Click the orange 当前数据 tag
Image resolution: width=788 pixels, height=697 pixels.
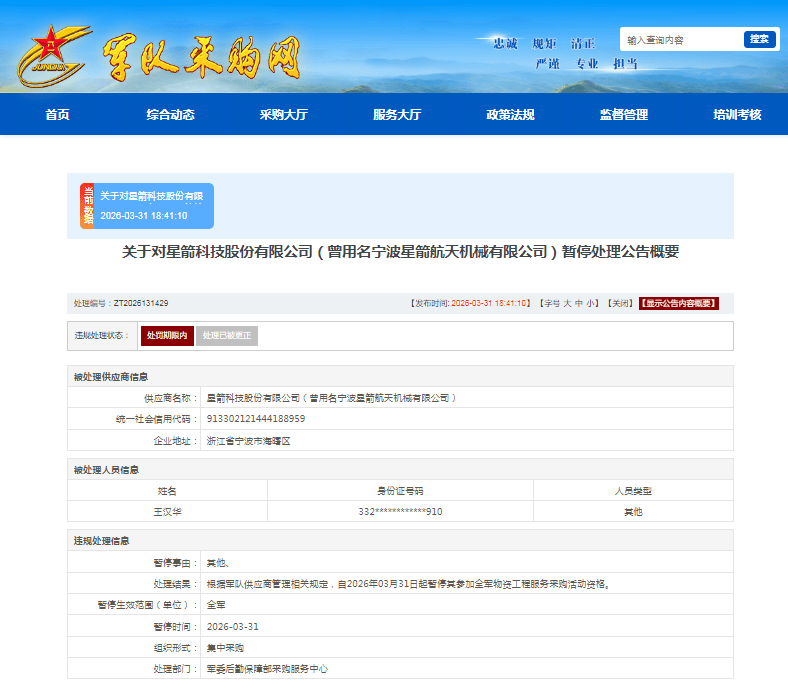click(87, 206)
